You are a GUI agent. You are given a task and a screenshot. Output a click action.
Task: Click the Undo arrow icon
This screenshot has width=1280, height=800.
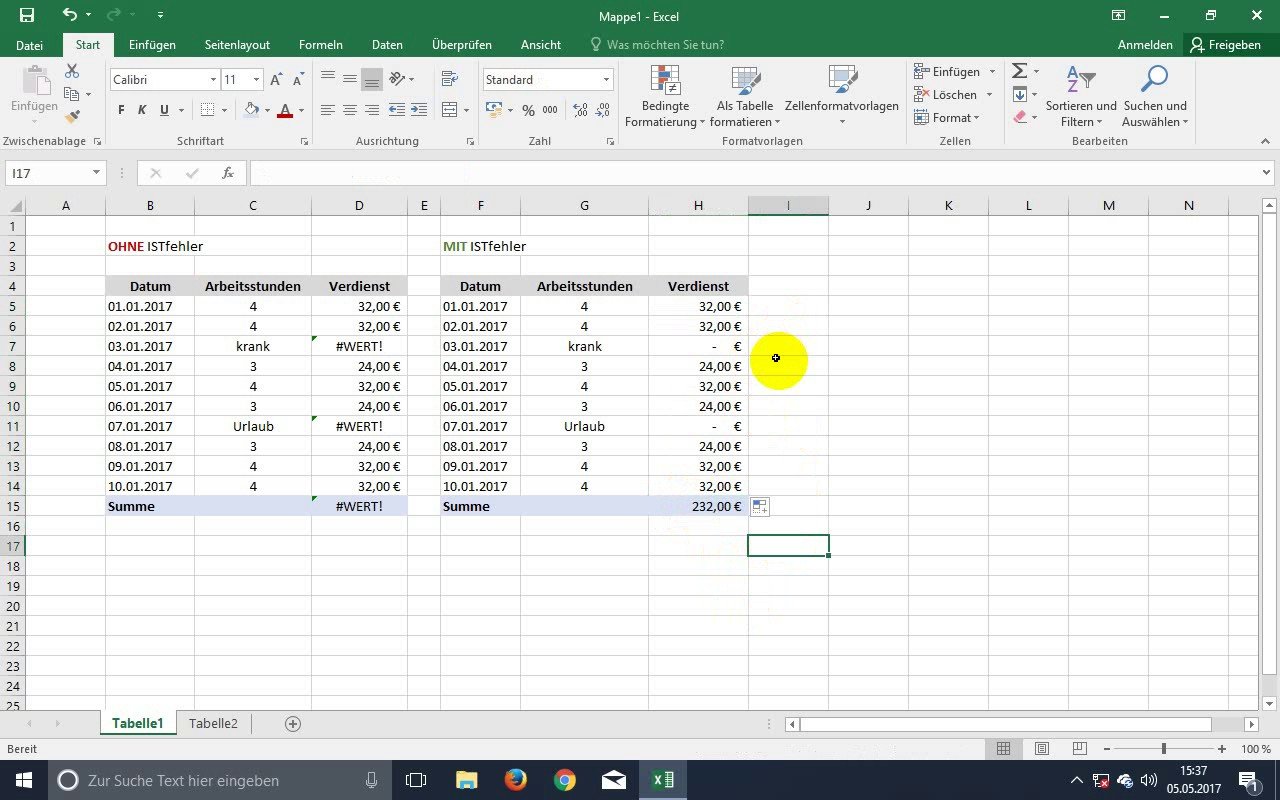(69, 15)
